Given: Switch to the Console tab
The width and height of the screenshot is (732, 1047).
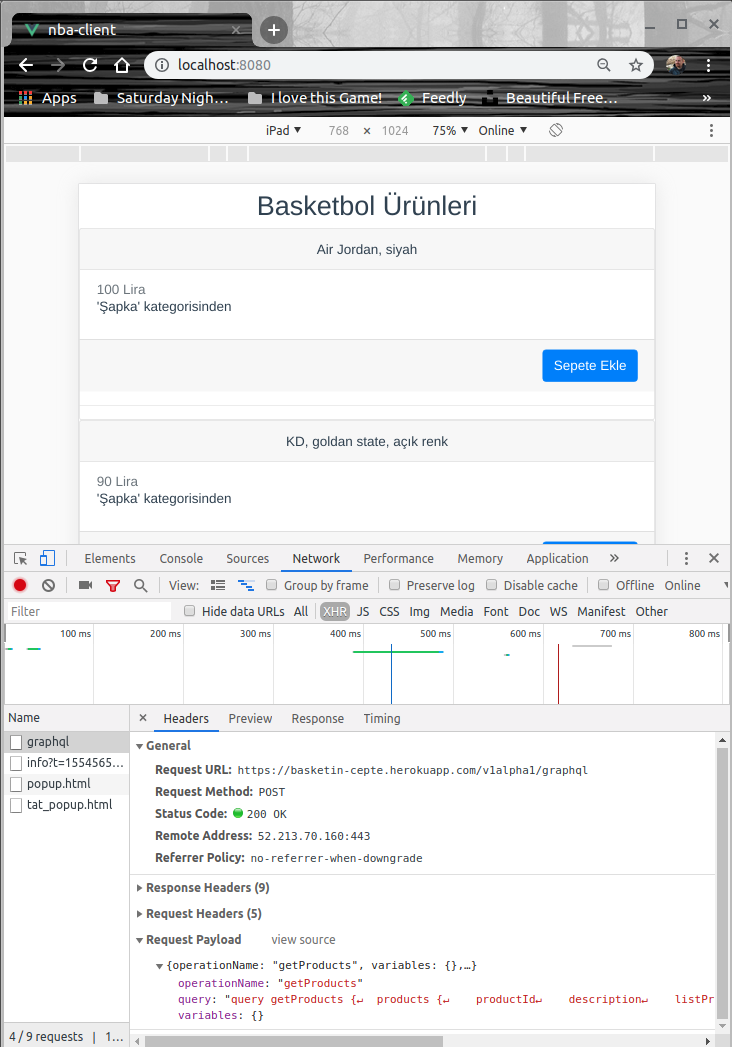Looking at the screenshot, I should 181,559.
